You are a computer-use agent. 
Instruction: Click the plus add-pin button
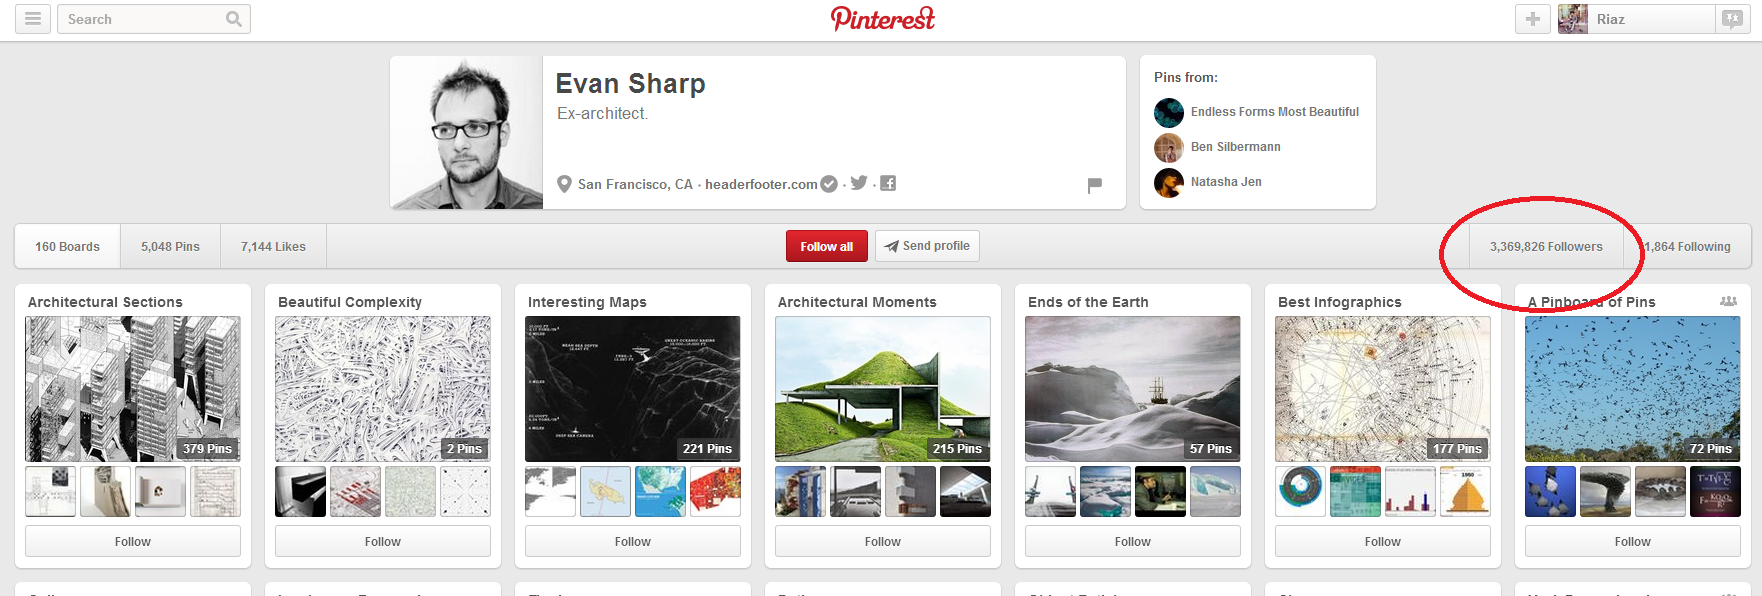pyautogui.click(x=1533, y=19)
